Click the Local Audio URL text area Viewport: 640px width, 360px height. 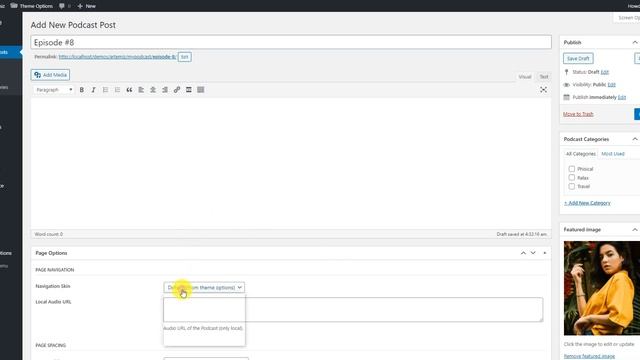pos(353,310)
